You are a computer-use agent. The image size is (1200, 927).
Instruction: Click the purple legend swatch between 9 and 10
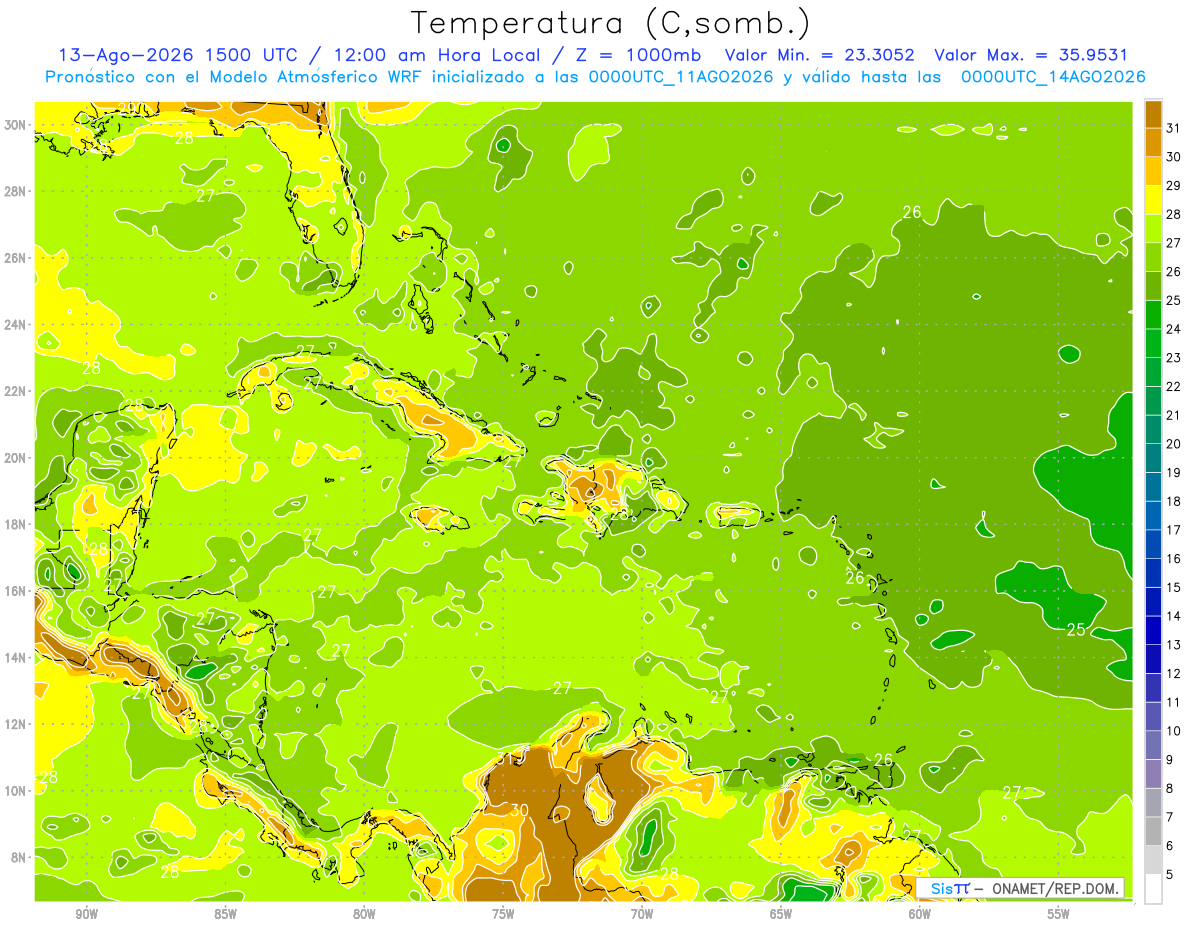click(x=1153, y=745)
